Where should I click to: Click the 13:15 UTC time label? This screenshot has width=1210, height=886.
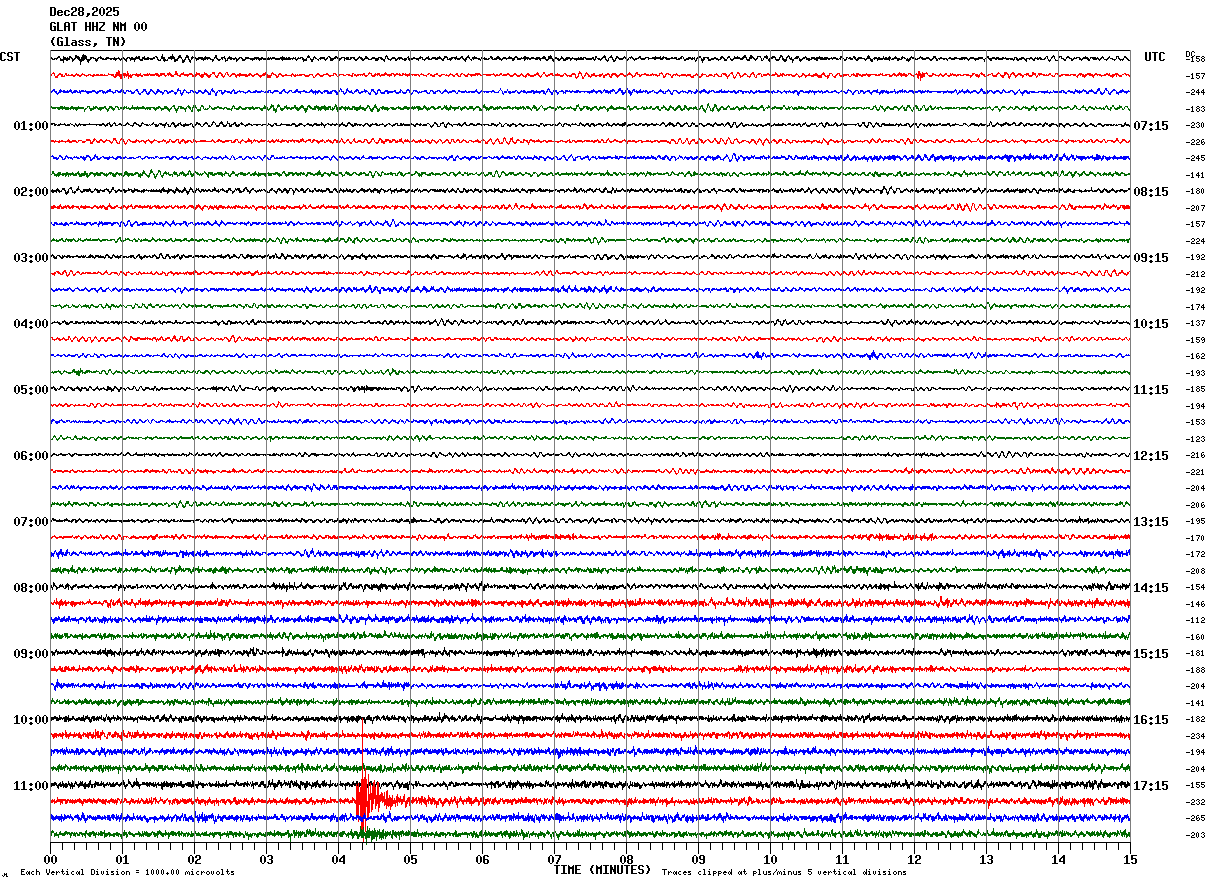[x=1151, y=522]
